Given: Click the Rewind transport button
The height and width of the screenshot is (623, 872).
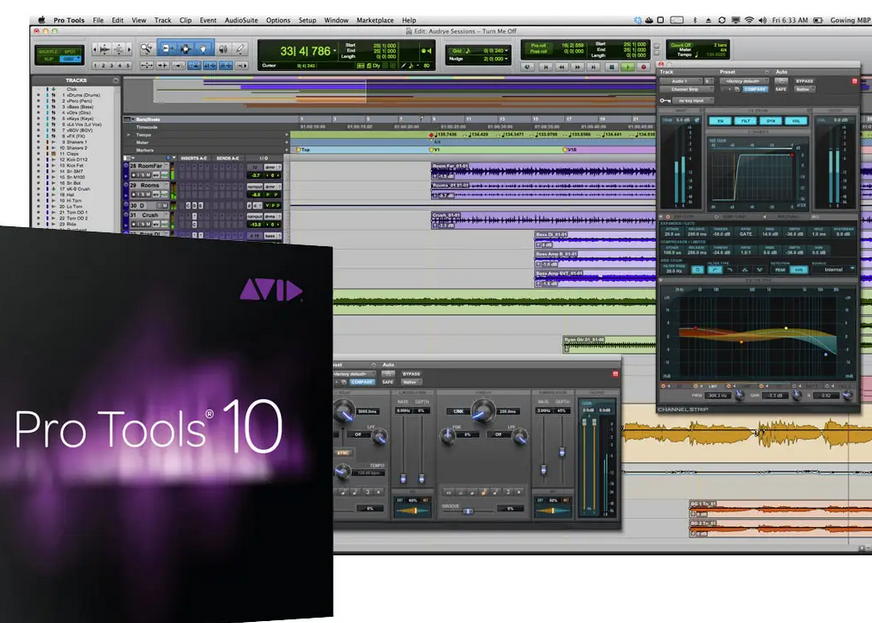Looking at the screenshot, I should pos(562,67).
